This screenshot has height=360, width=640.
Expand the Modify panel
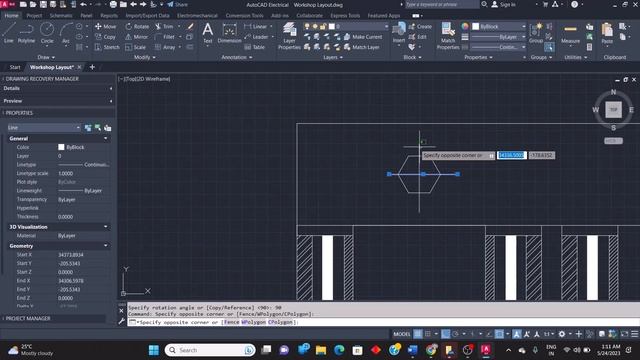pos(144,58)
